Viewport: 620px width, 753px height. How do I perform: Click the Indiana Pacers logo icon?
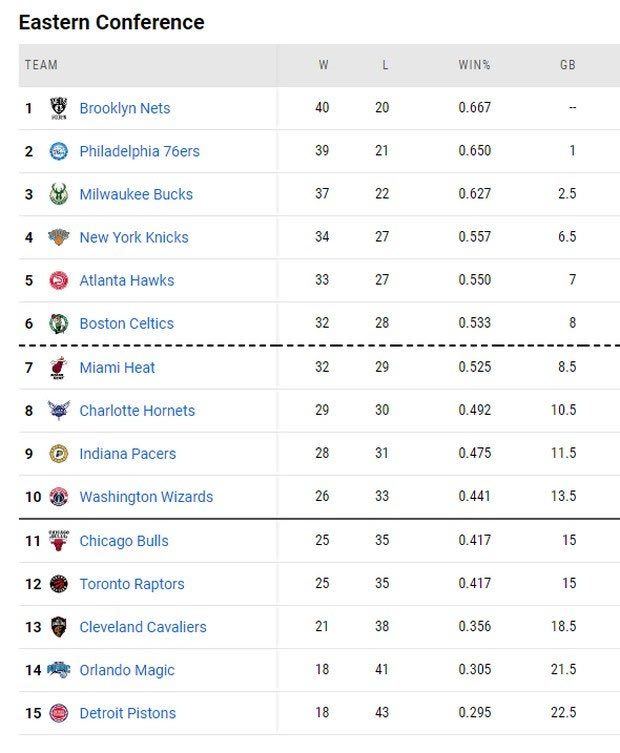59,453
